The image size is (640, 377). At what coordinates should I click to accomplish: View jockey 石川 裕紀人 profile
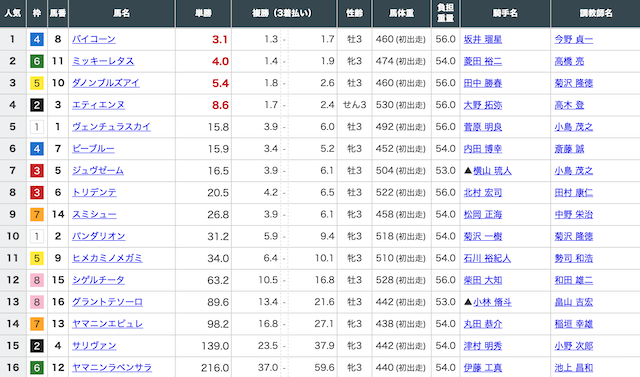pos(487,259)
